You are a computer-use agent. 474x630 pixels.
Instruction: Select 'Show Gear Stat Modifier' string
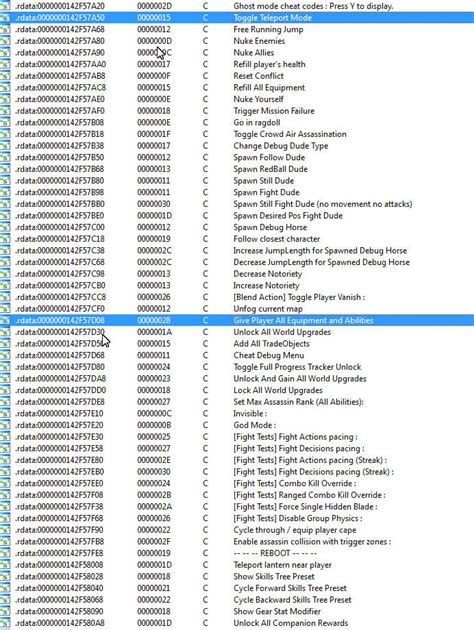tap(277, 612)
